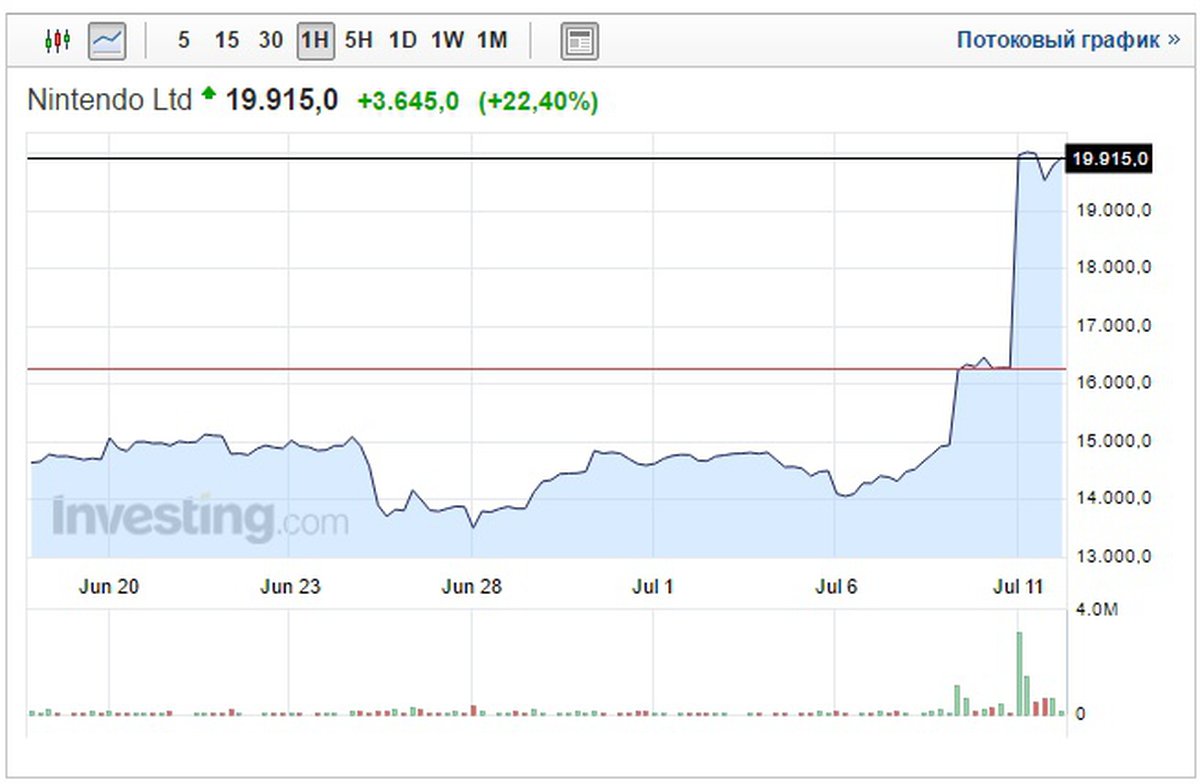
Task: Click the tallest green volume bar
Action: coord(1019,673)
